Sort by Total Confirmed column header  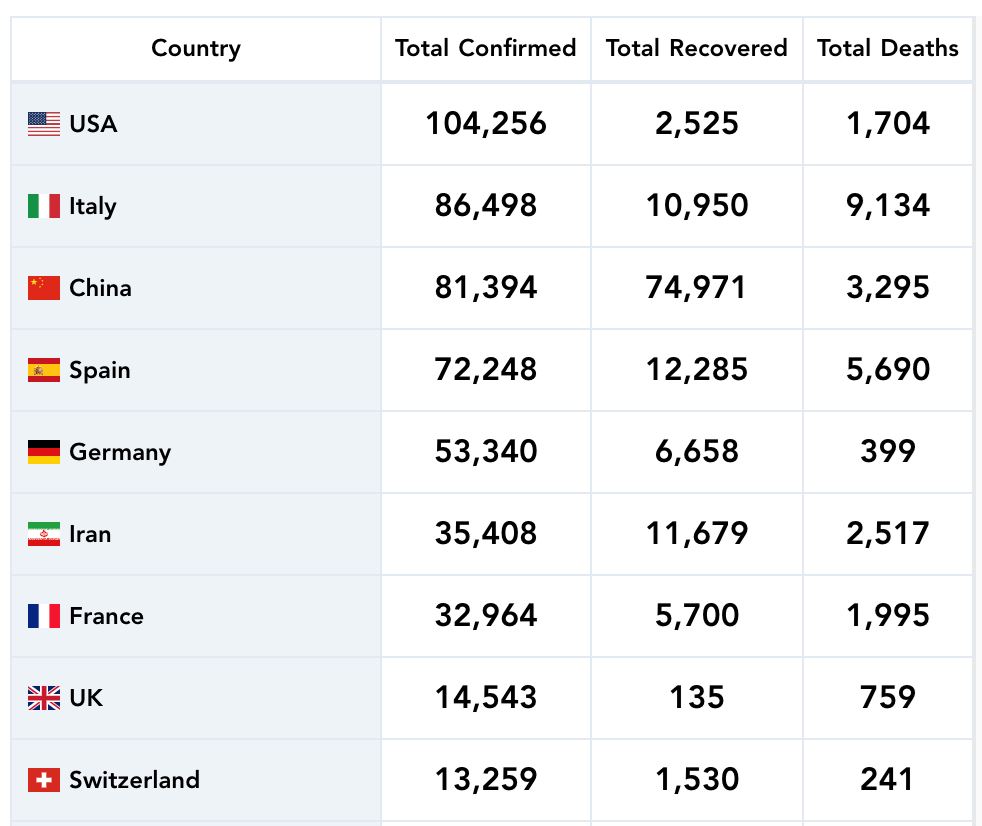(x=486, y=48)
